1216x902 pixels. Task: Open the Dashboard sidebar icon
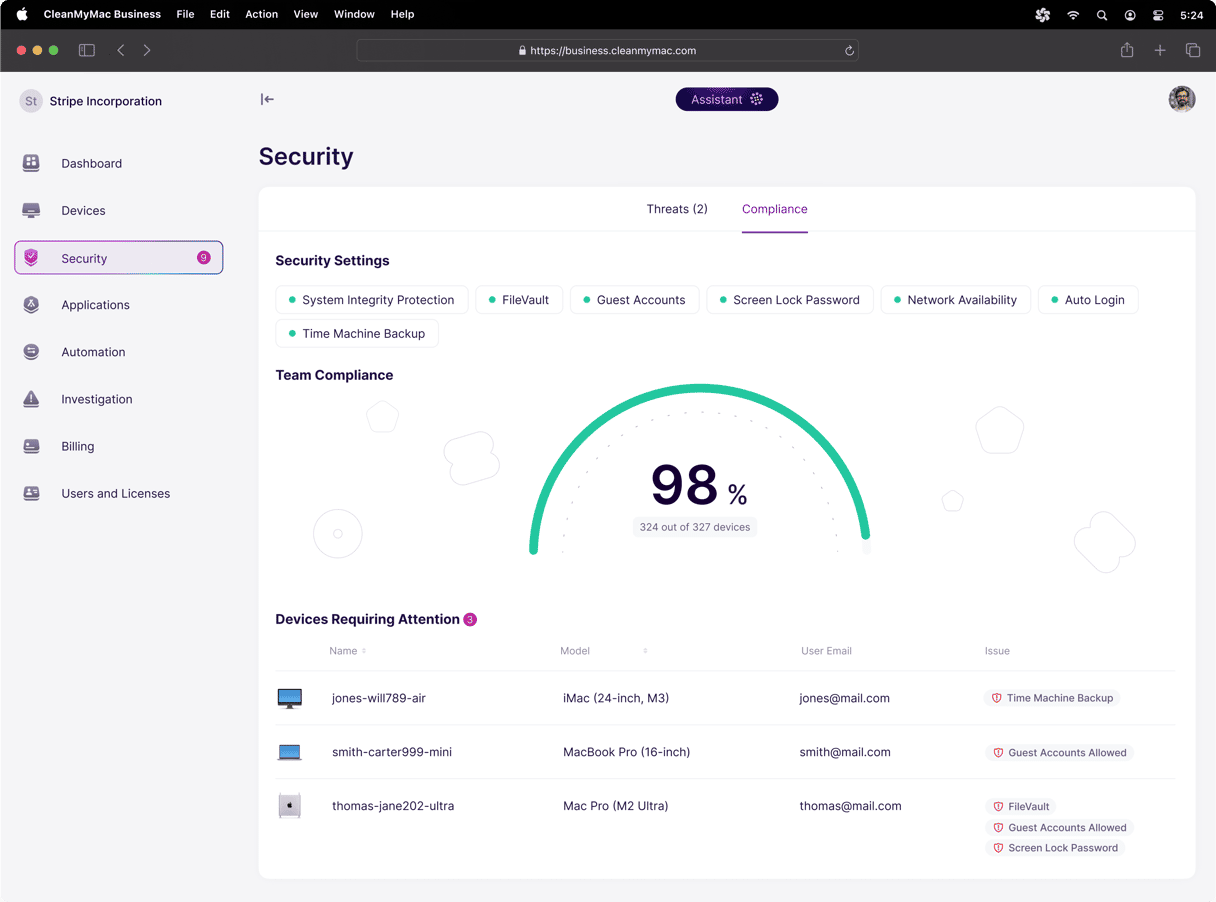31,163
